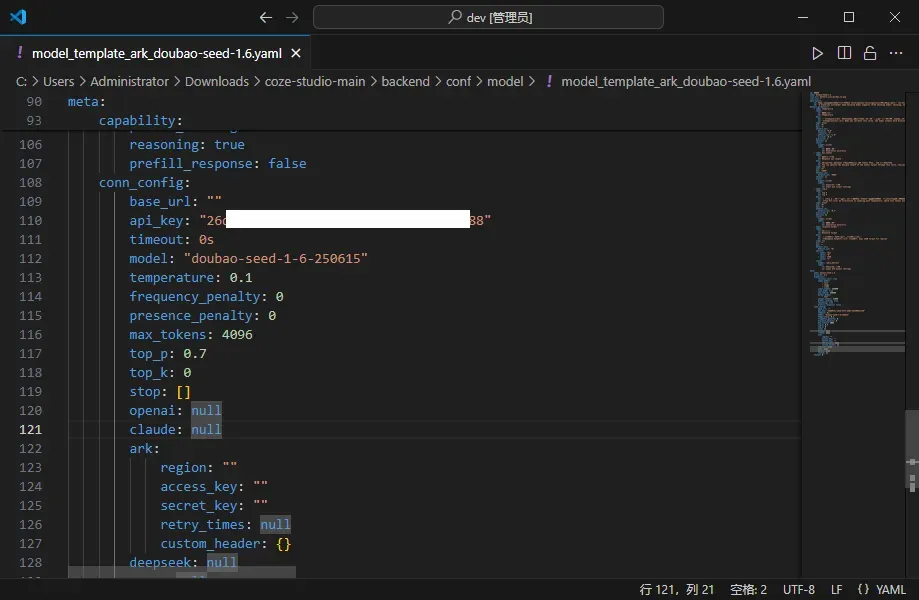The height and width of the screenshot is (600, 919).
Task: Open the line and column indicator 行 121, 列 21
Action: tap(677, 589)
